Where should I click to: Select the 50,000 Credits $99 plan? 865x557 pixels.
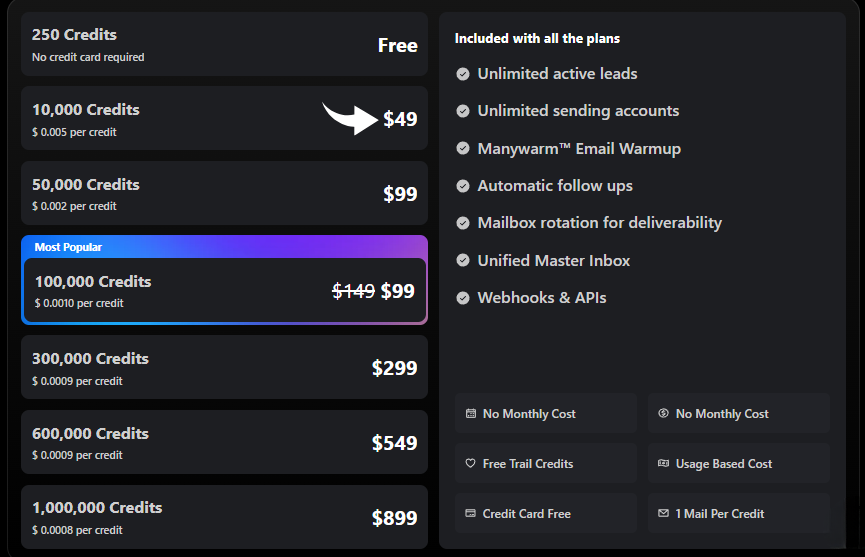click(224, 194)
